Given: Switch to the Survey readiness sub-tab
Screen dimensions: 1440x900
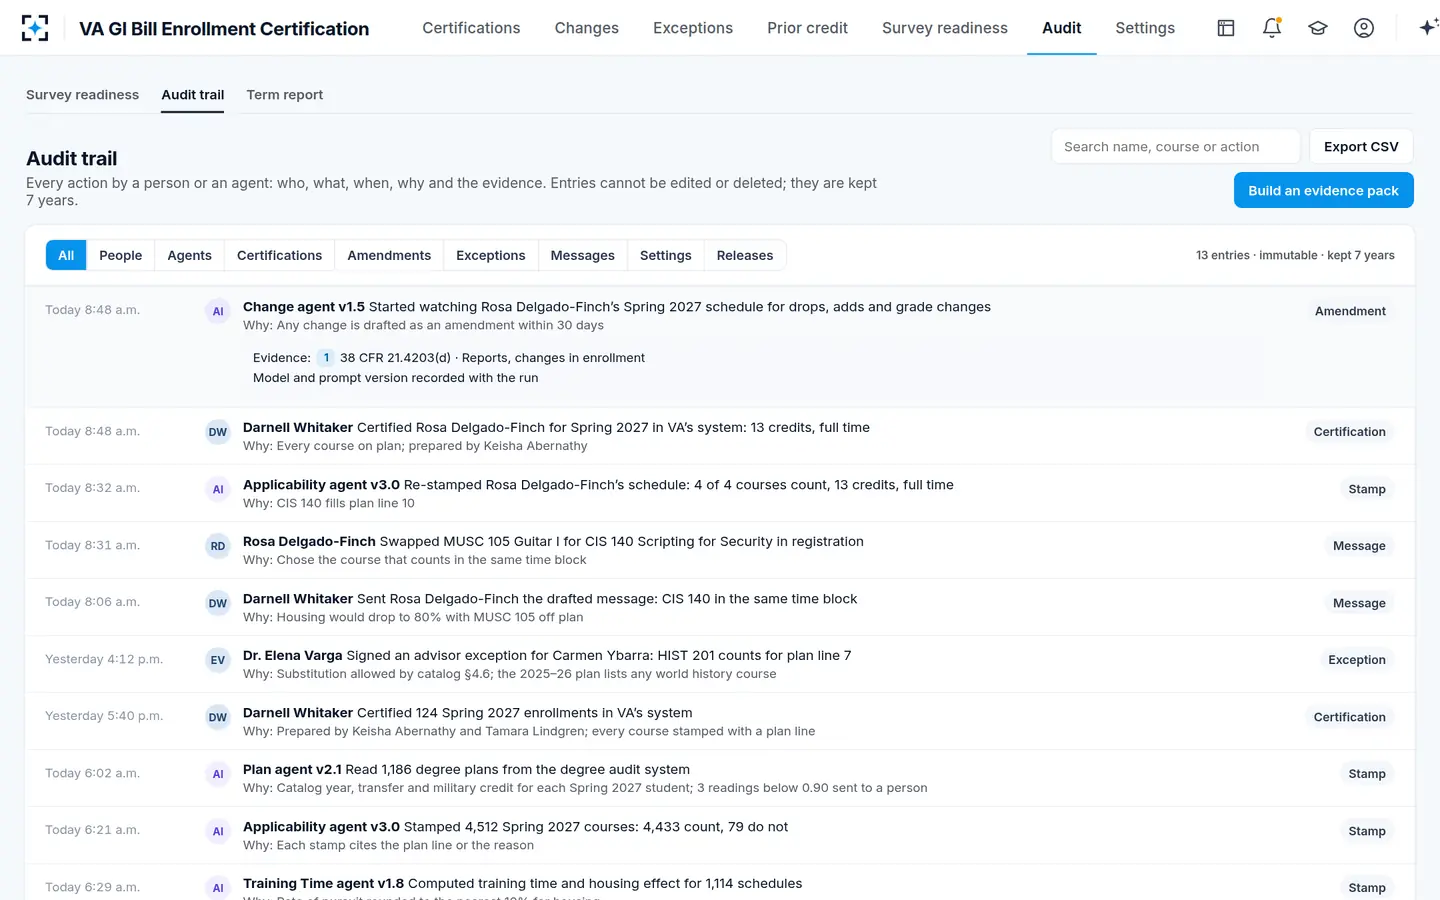Looking at the screenshot, I should coord(82,95).
